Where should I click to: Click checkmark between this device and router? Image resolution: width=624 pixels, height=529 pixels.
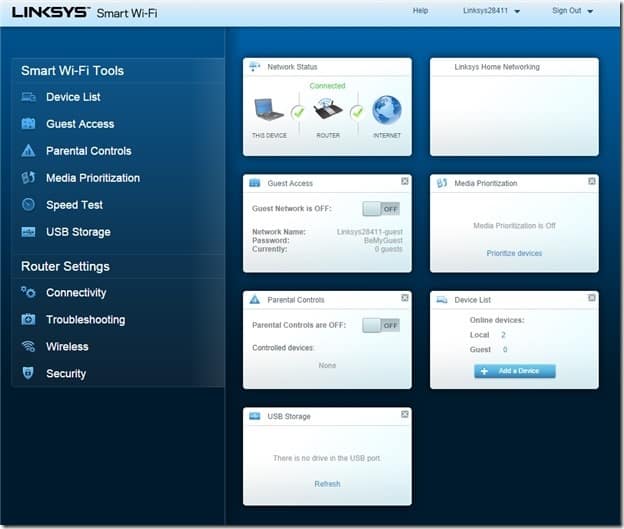pos(298,112)
